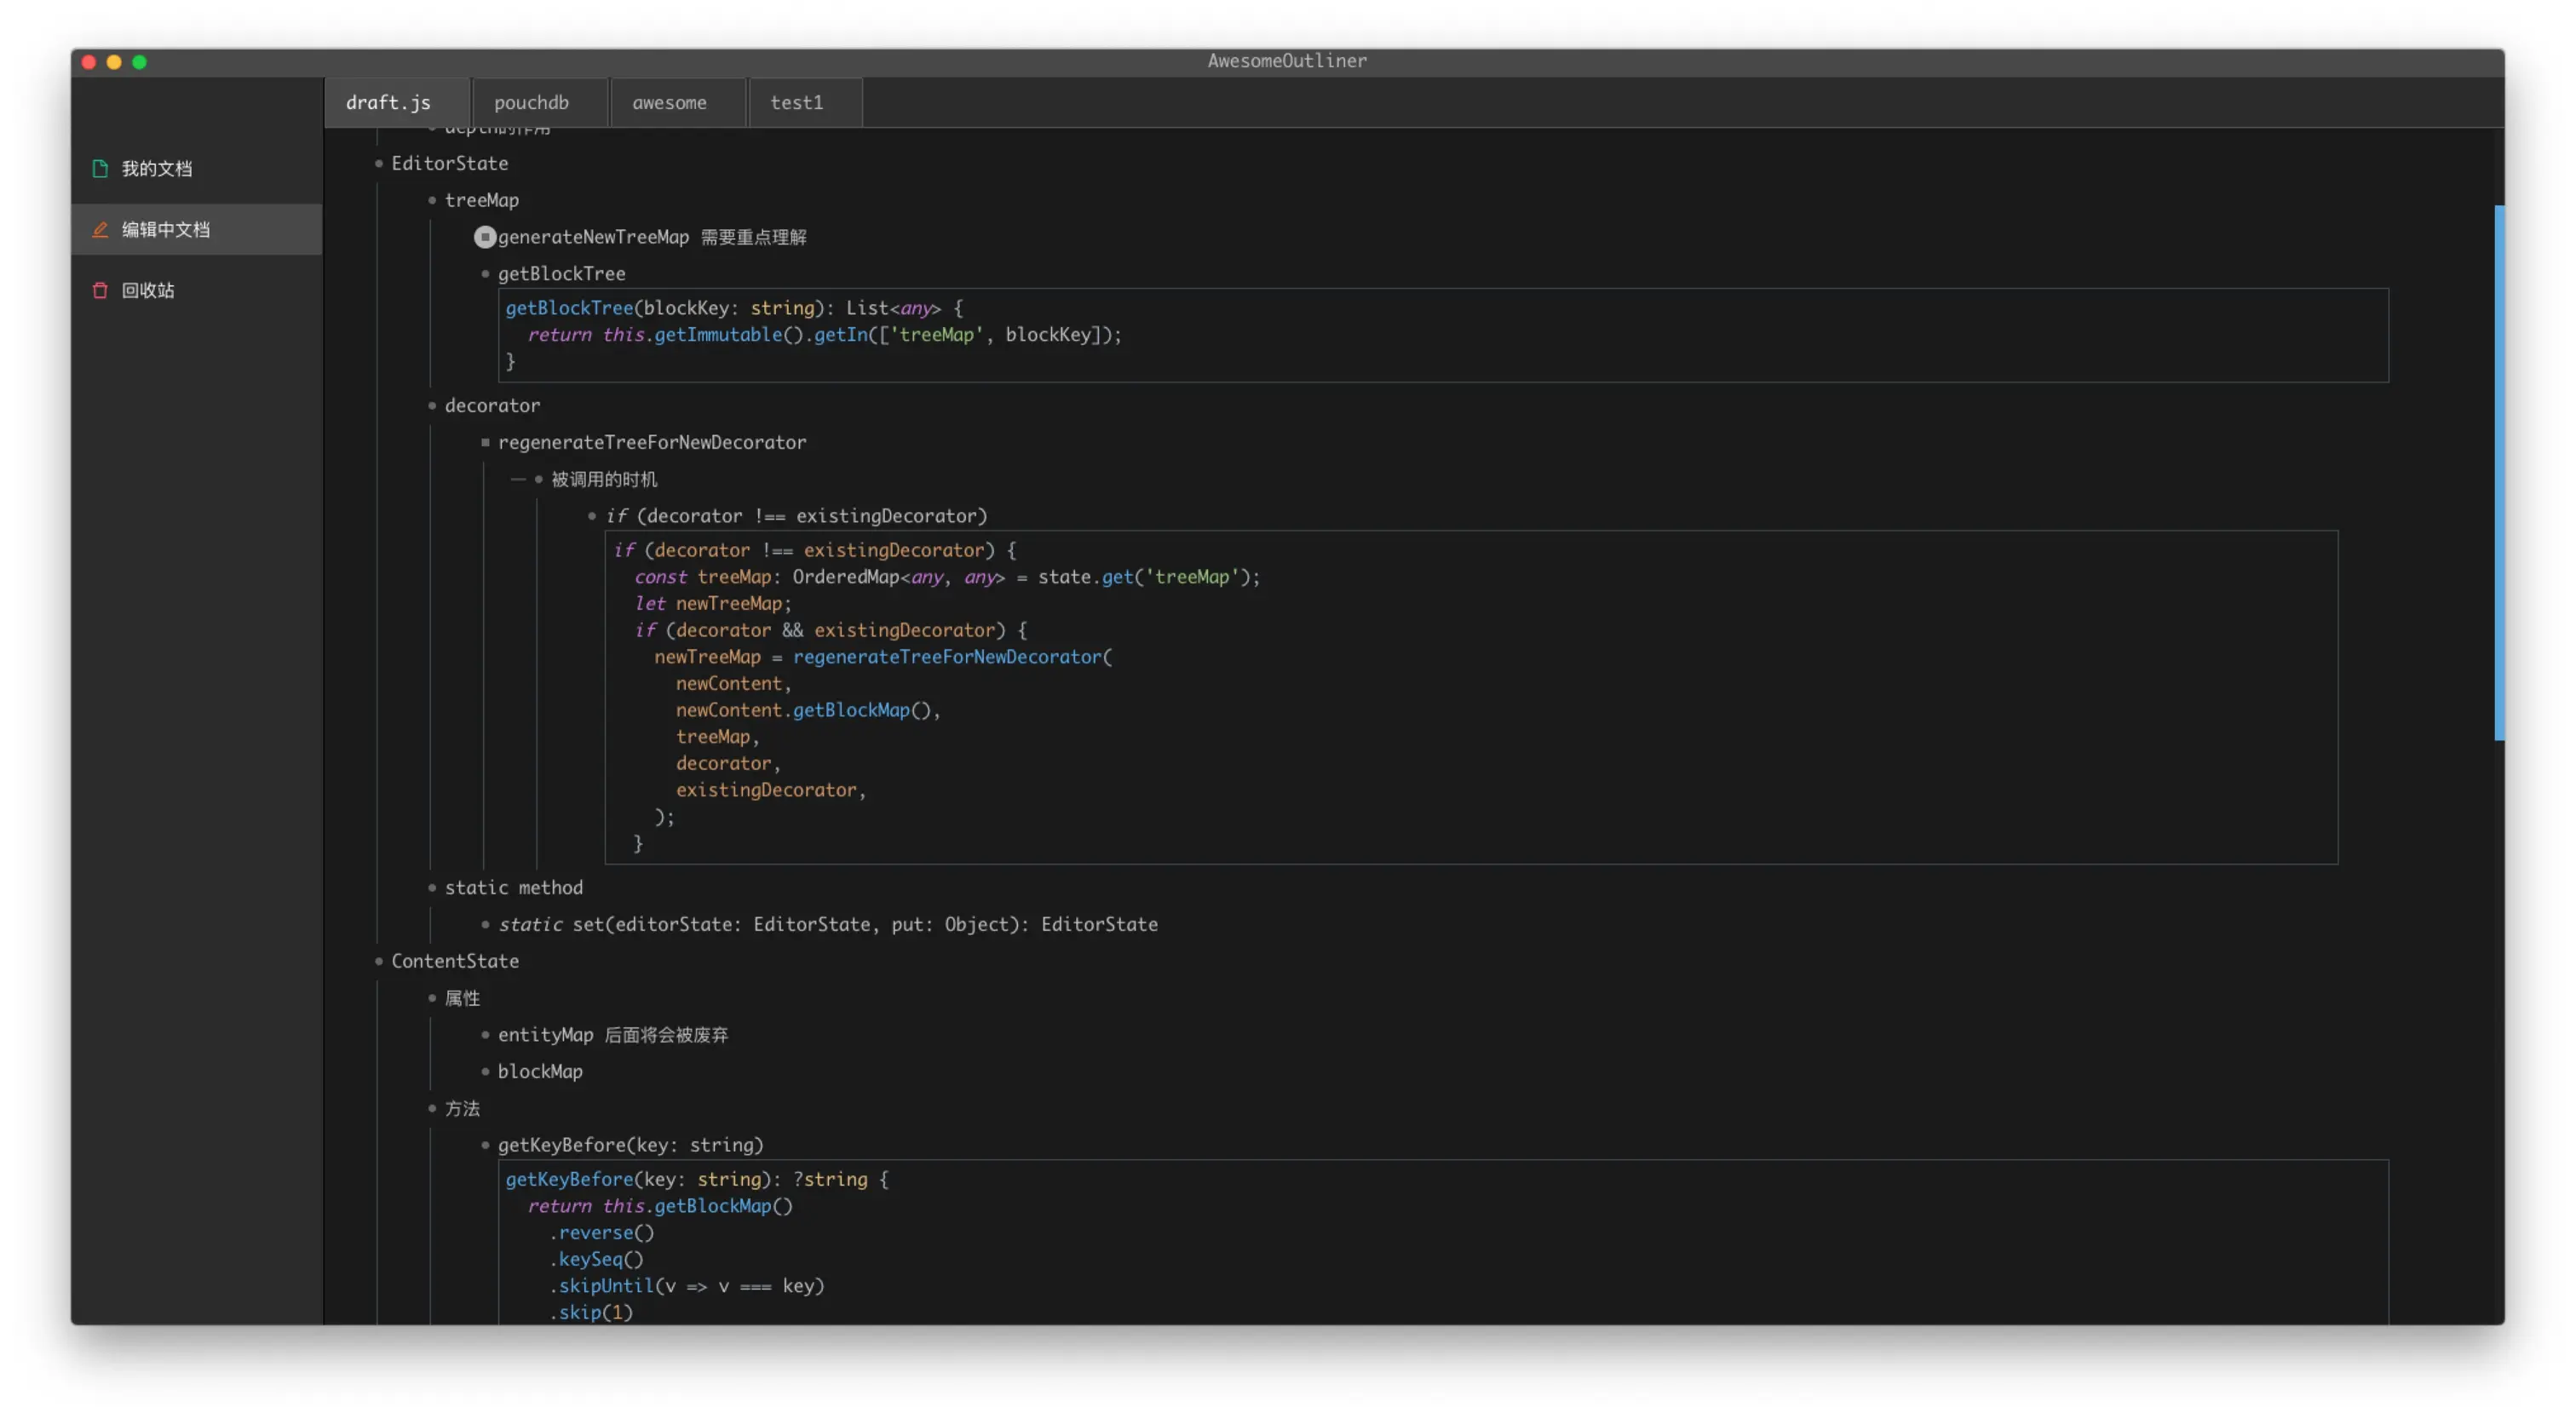This screenshot has height=1419, width=2576.
Task: Click the bullet next to getBlockTree
Action: (x=485, y=274)
